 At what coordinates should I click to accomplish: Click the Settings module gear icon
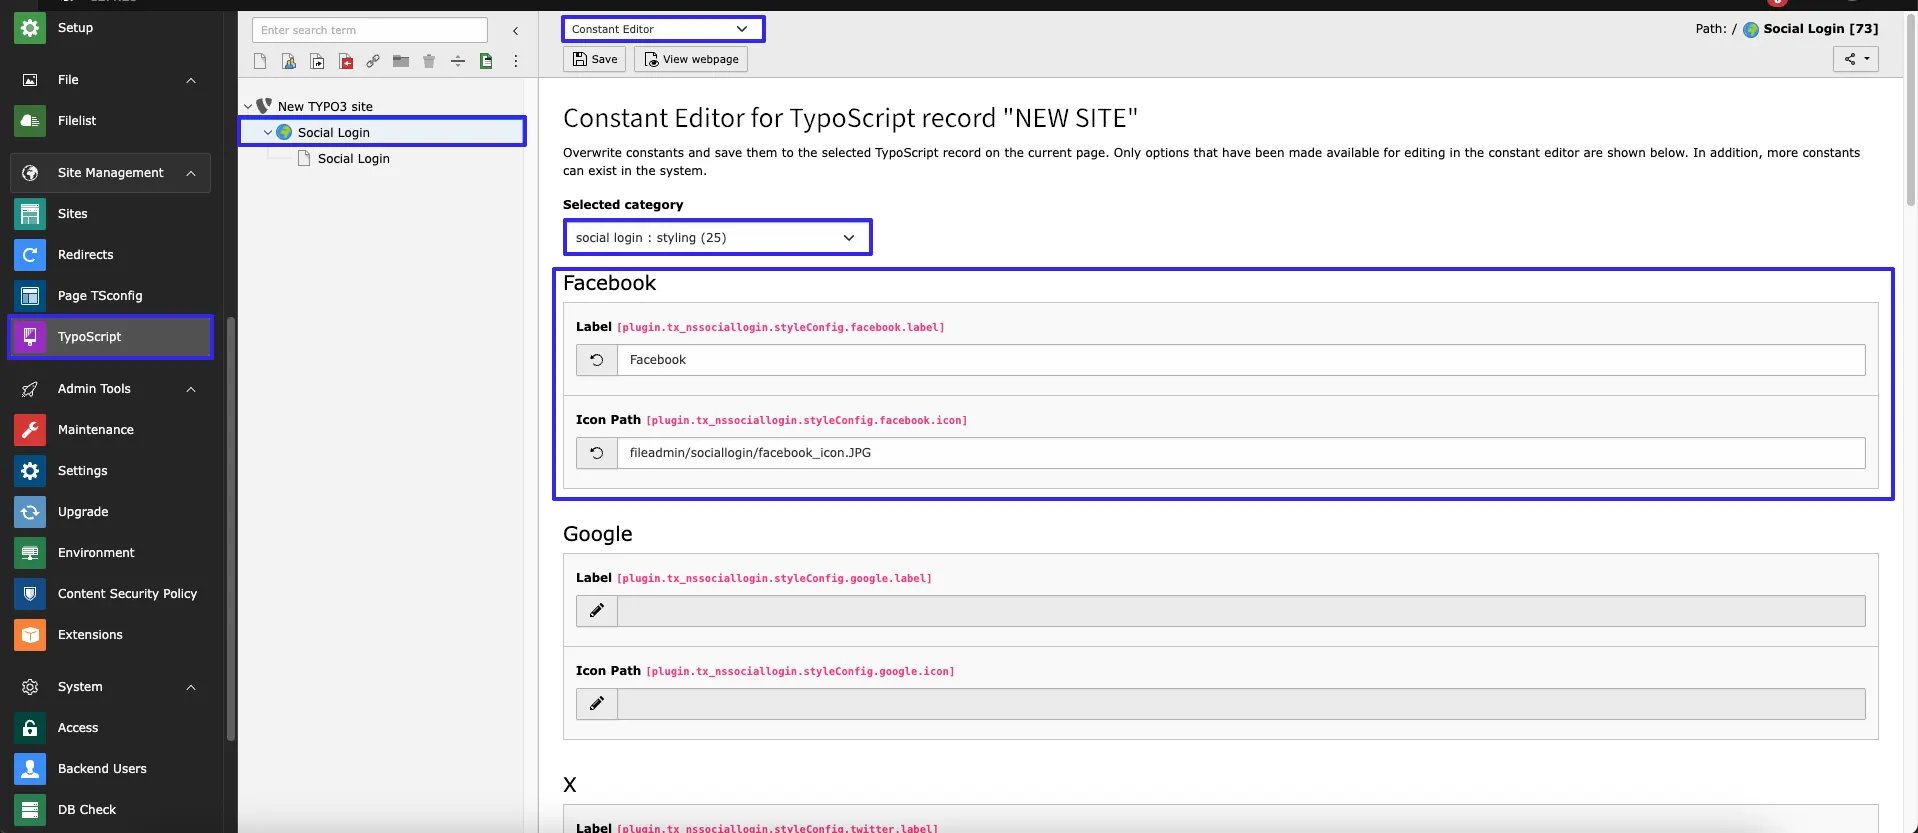coord(30,471)
